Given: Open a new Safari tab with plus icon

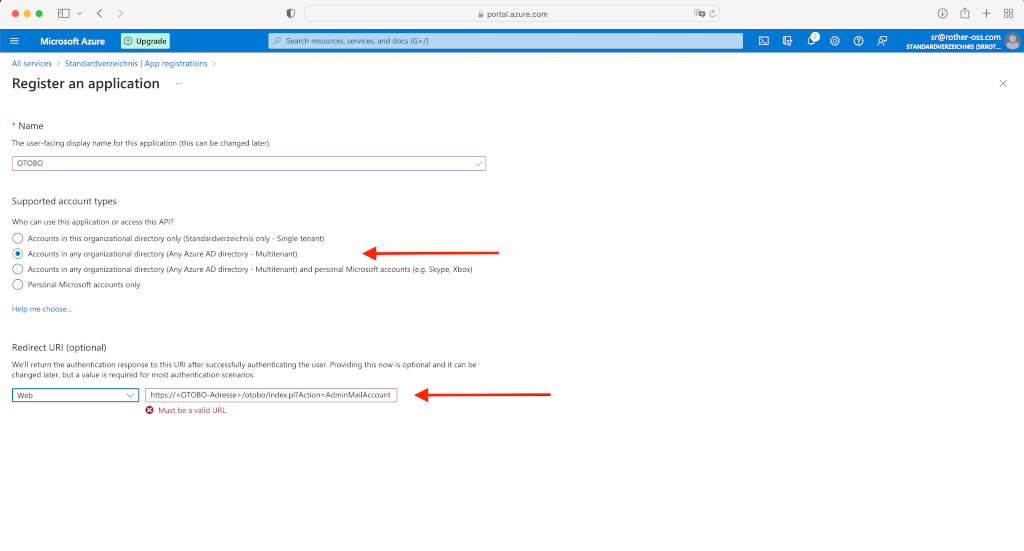Looking at the screenshot, I should 986,13.
